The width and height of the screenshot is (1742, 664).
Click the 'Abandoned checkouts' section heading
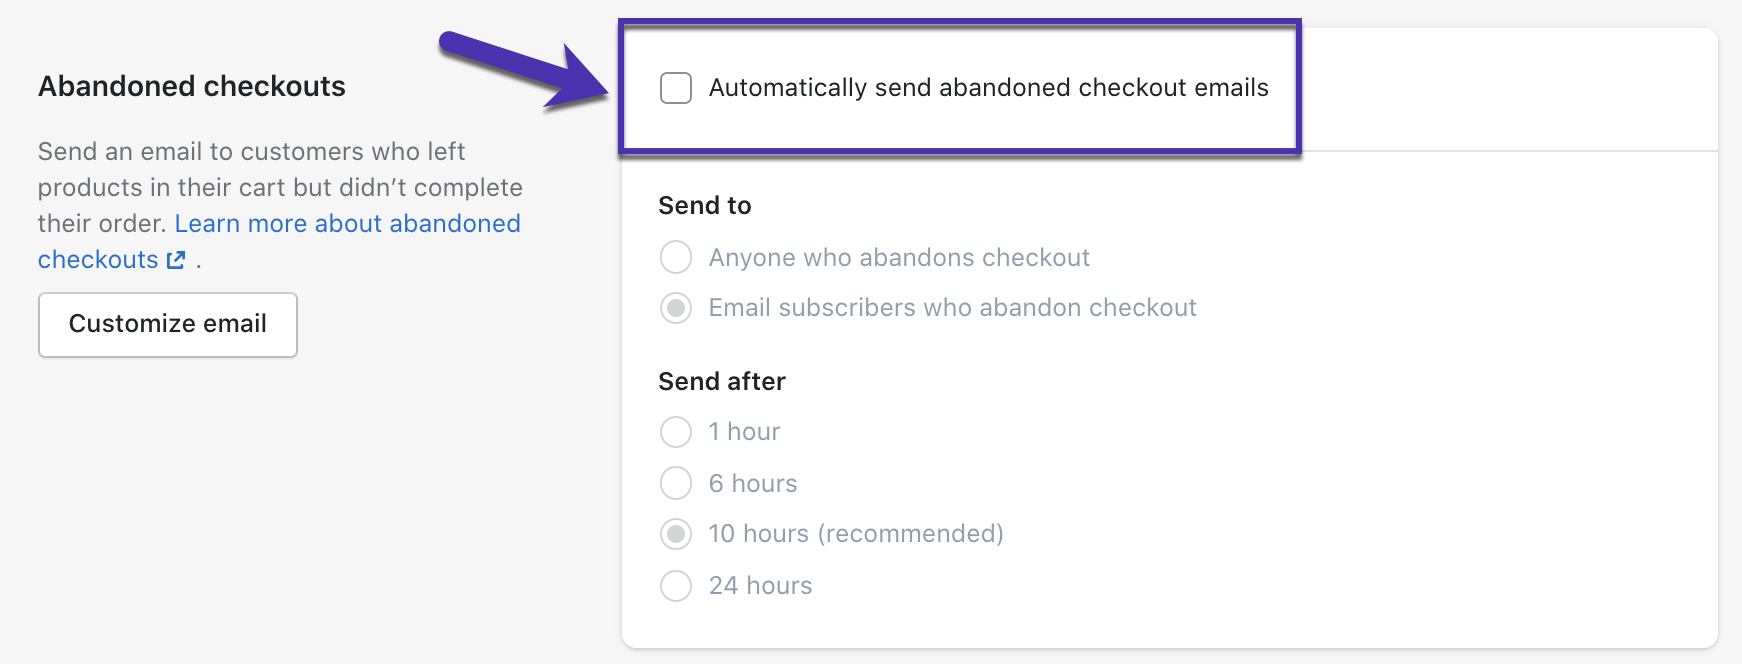point(192,86)
